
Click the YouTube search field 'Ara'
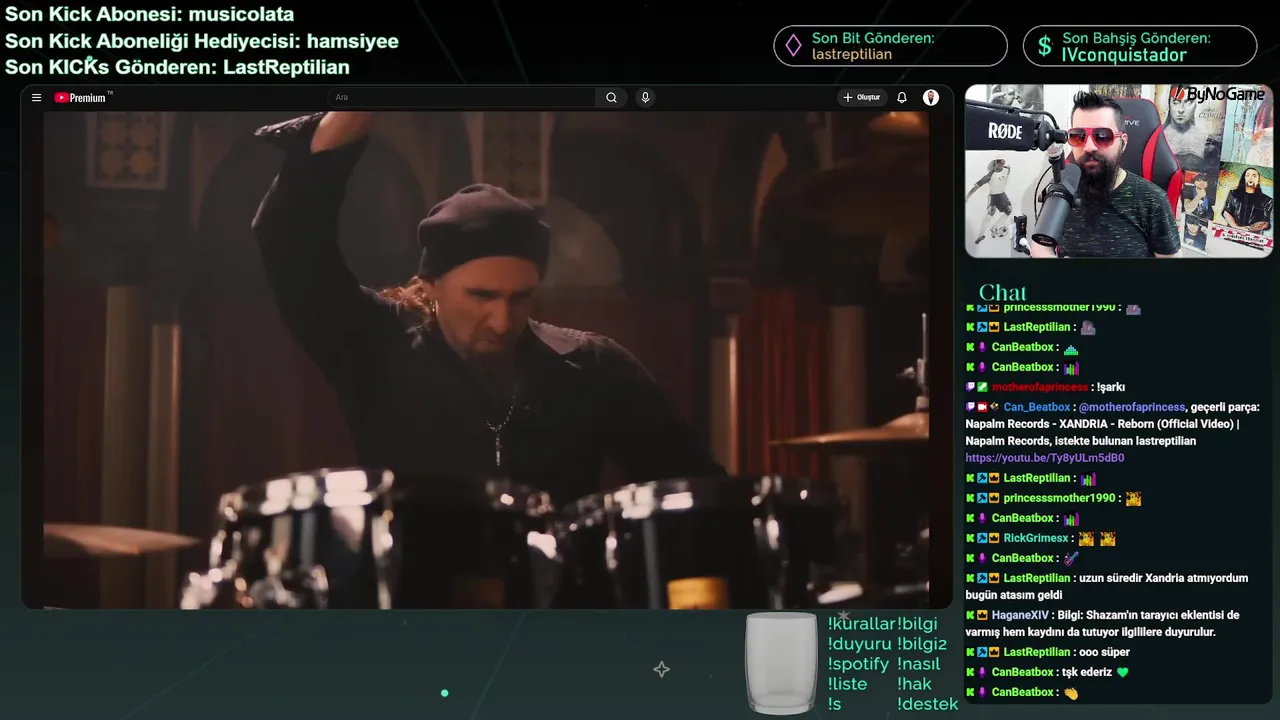[463, 98]
